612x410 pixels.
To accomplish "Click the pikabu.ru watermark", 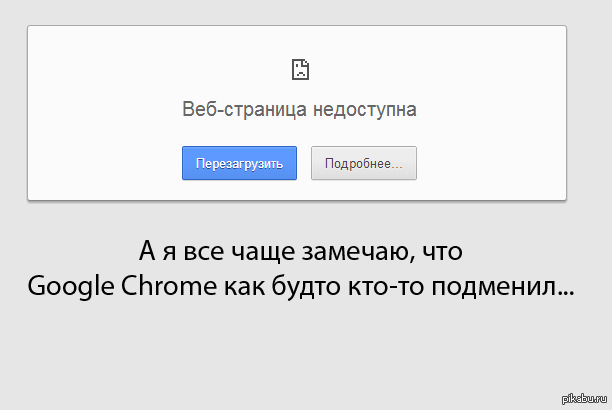I will click(582, 400).
